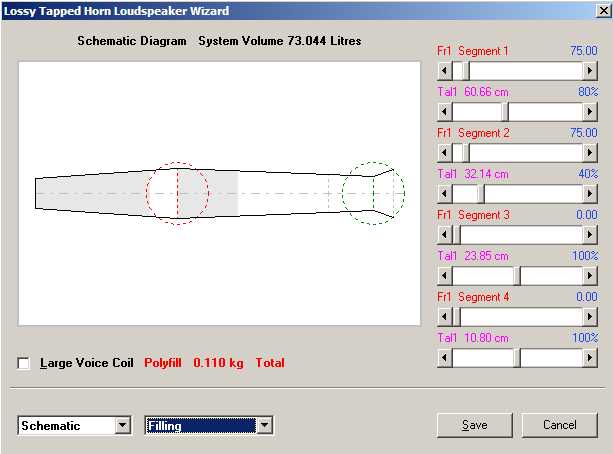Click the 40% filling value
This screenshot has width=613, height=454.
pyautogui.click(x=588, y=174)
